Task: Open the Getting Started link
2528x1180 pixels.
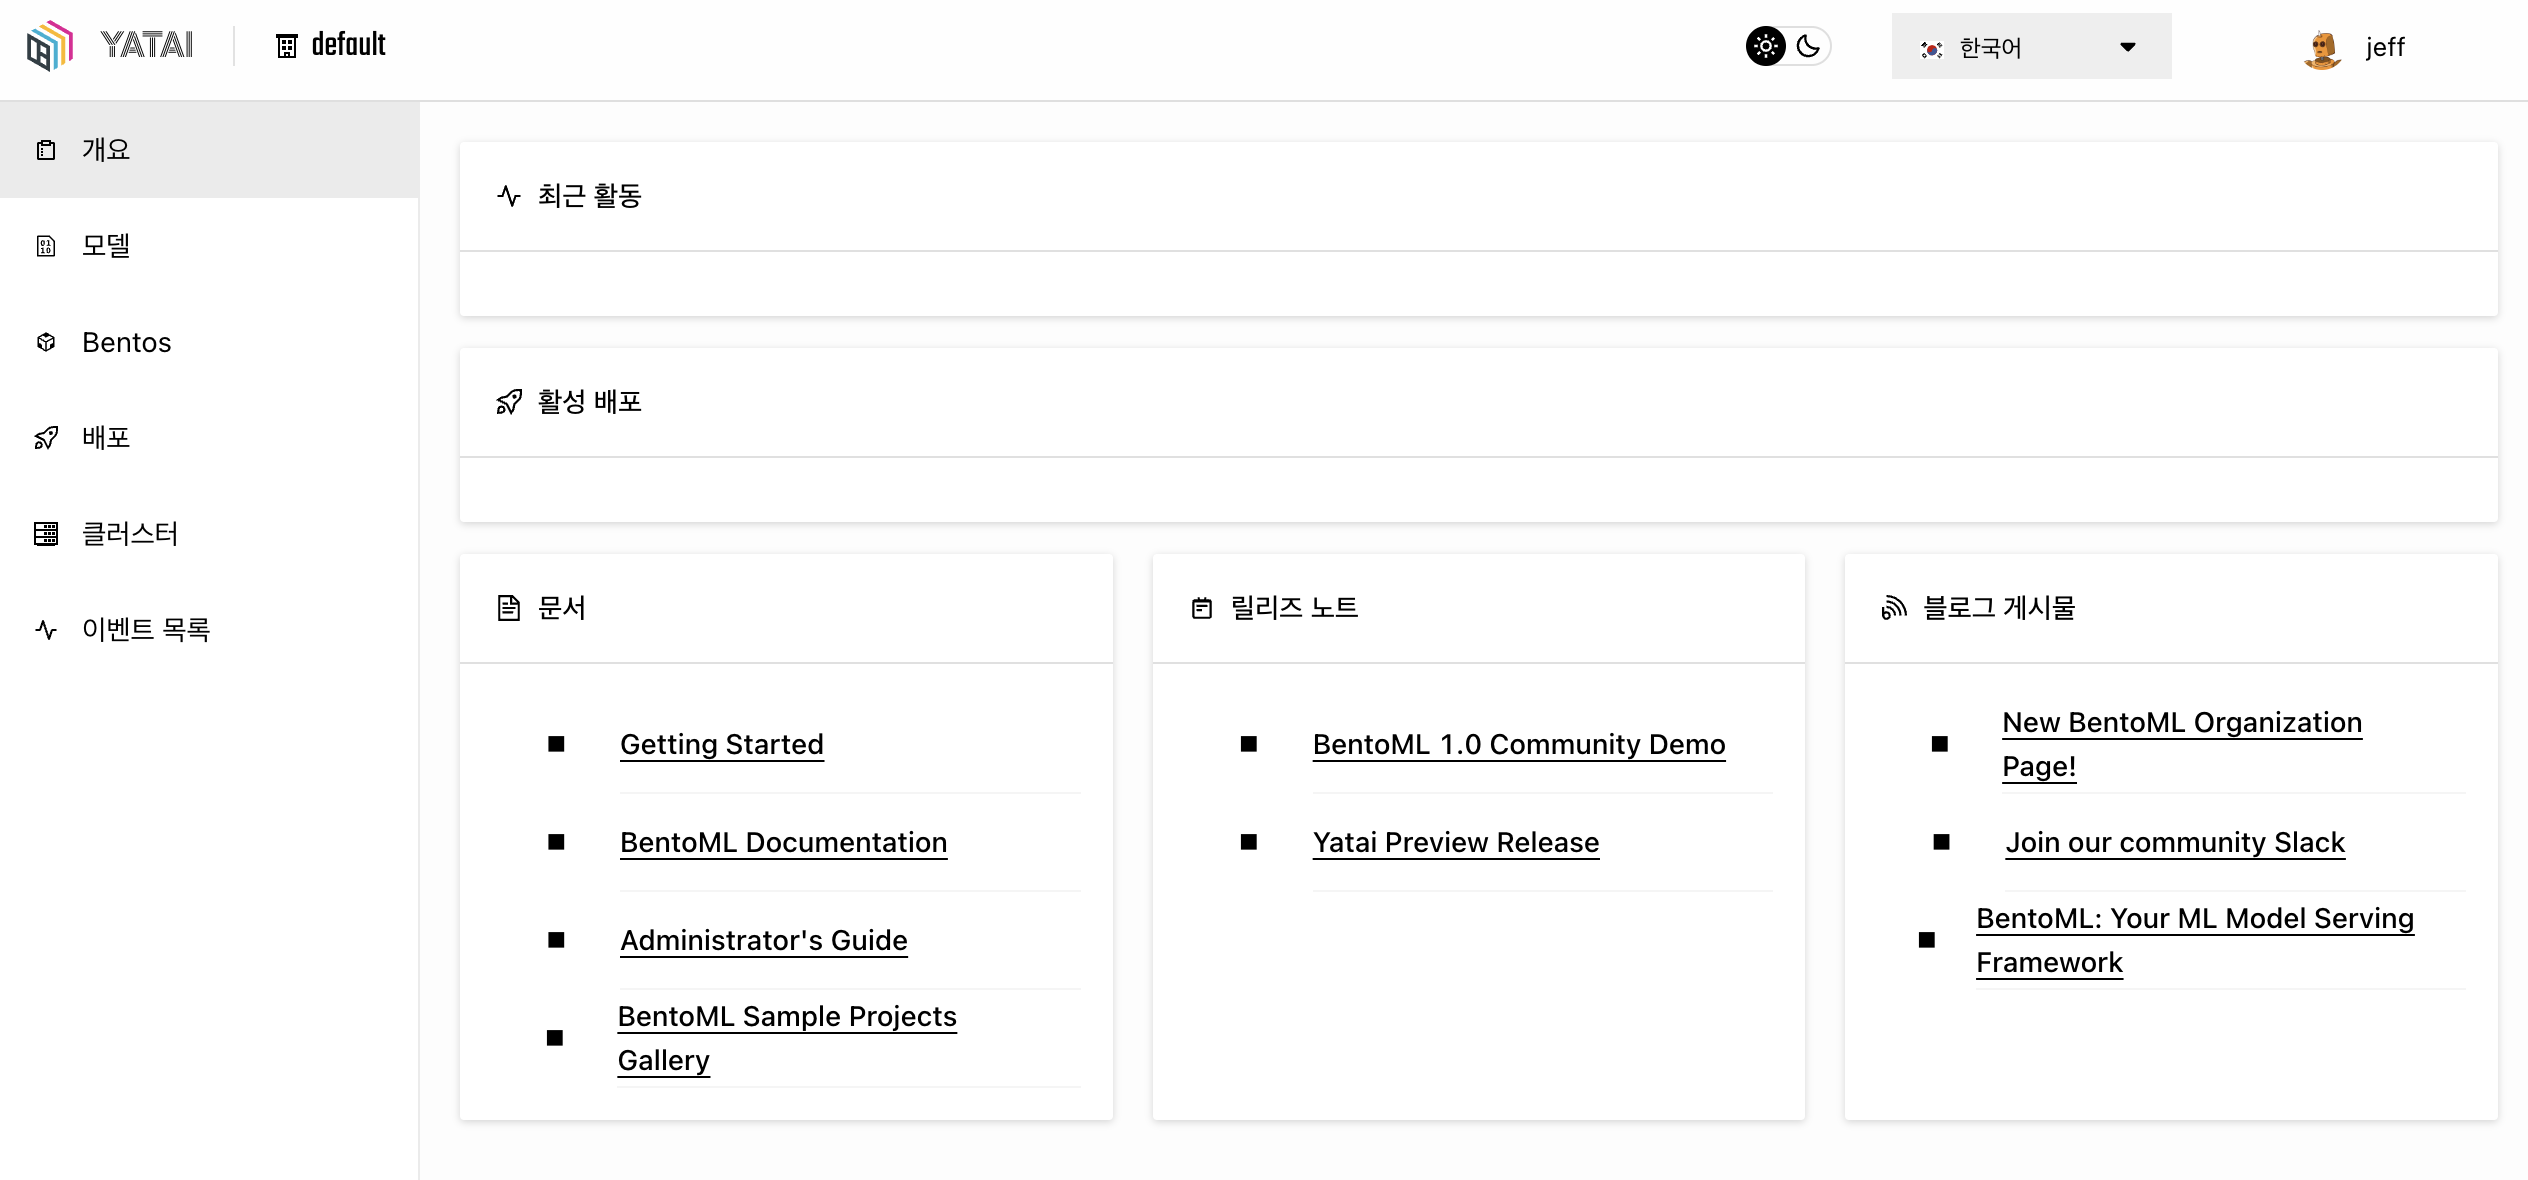Action: (721, 744)
